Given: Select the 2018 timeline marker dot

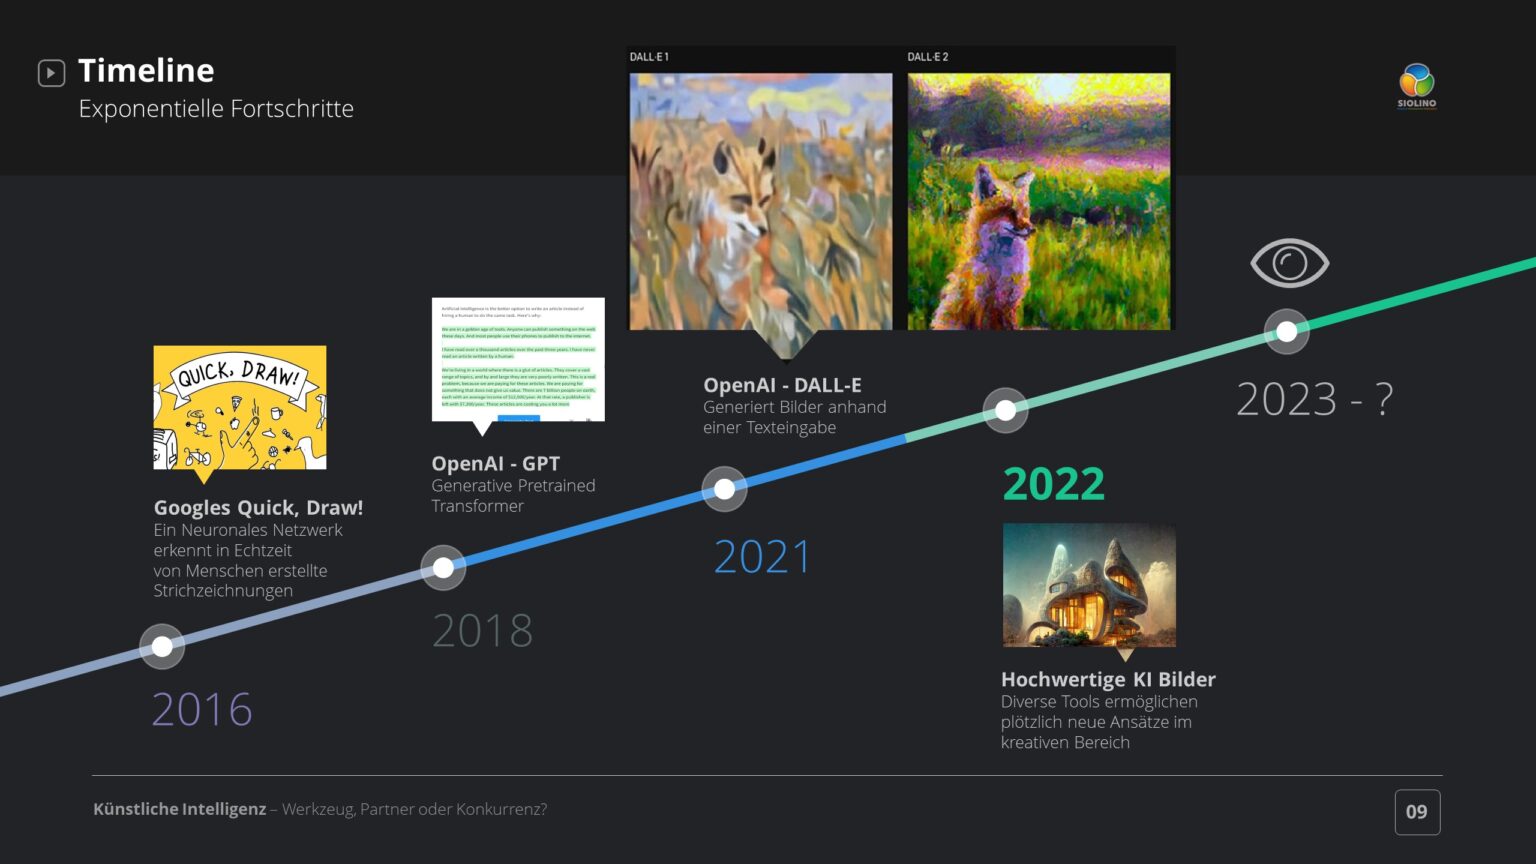Looking at the screenshot, I should click(443, 568).
